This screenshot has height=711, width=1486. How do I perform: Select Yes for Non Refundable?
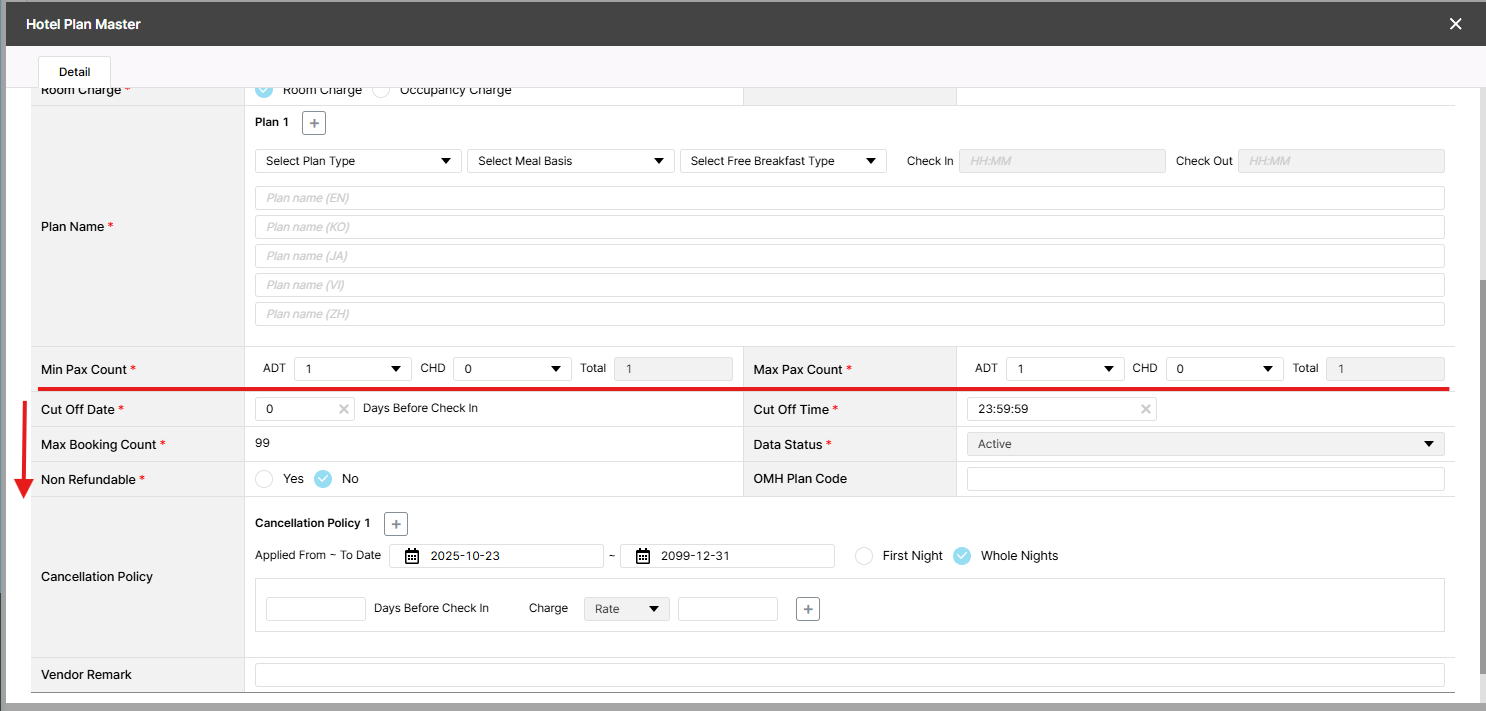[264, 479]
